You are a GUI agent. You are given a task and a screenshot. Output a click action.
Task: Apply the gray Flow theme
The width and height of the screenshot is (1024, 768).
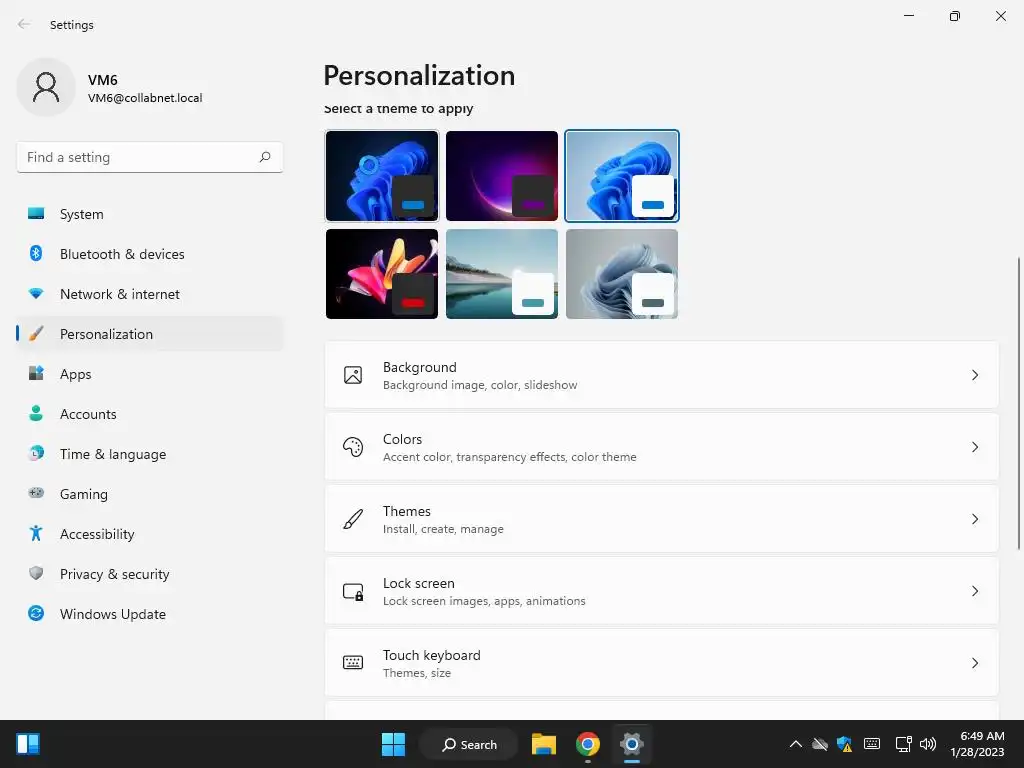pyautogui.click(x=622, y=274)
